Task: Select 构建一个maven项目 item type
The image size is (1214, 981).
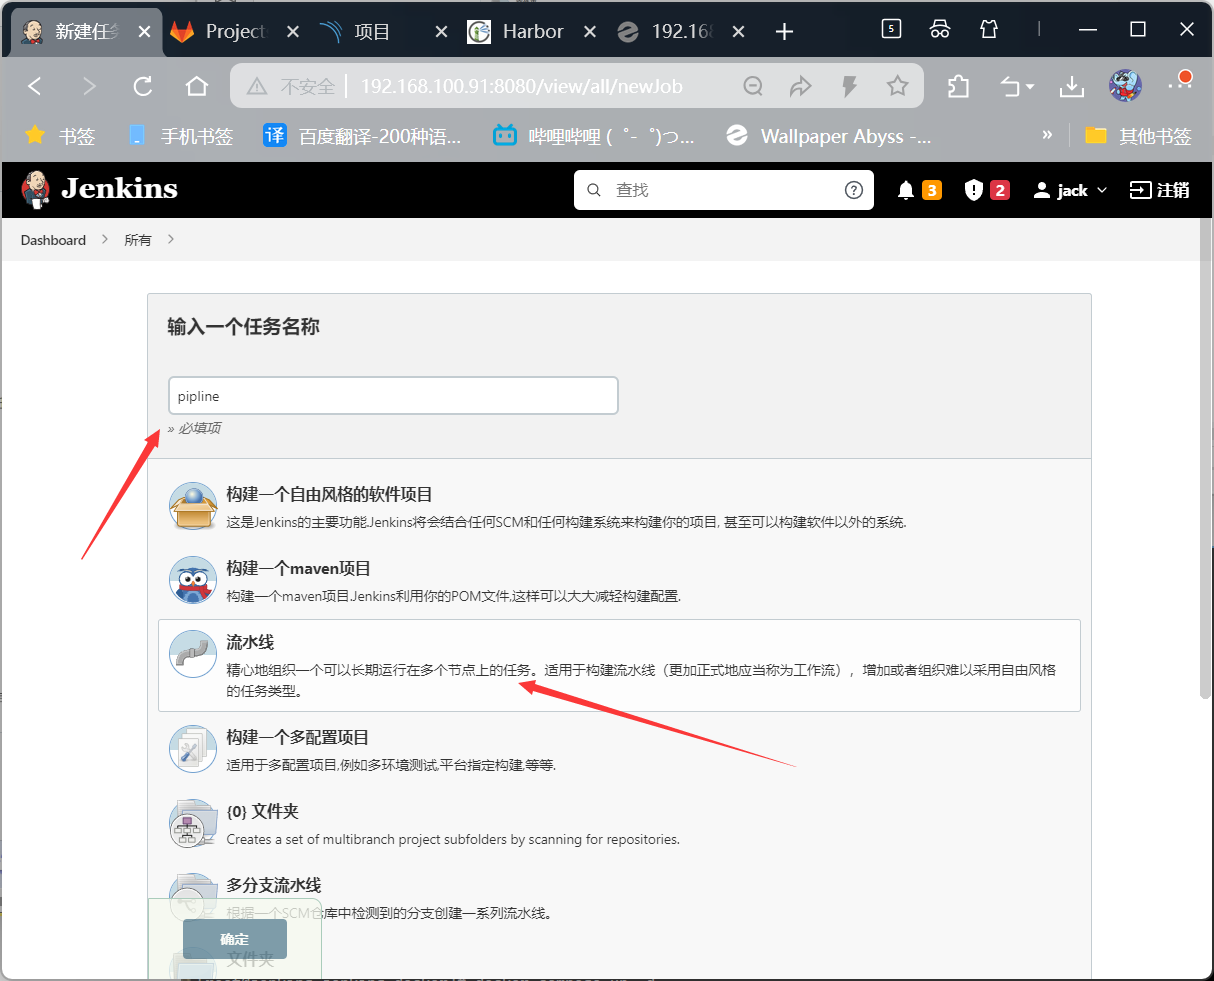Action: (620, 581)
